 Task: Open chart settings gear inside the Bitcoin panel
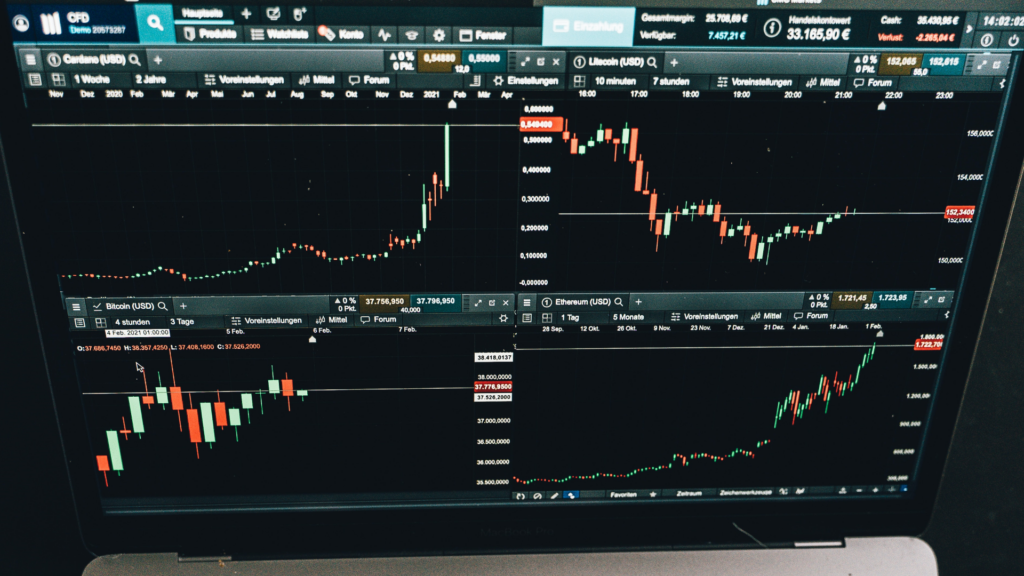coord(504,320)
